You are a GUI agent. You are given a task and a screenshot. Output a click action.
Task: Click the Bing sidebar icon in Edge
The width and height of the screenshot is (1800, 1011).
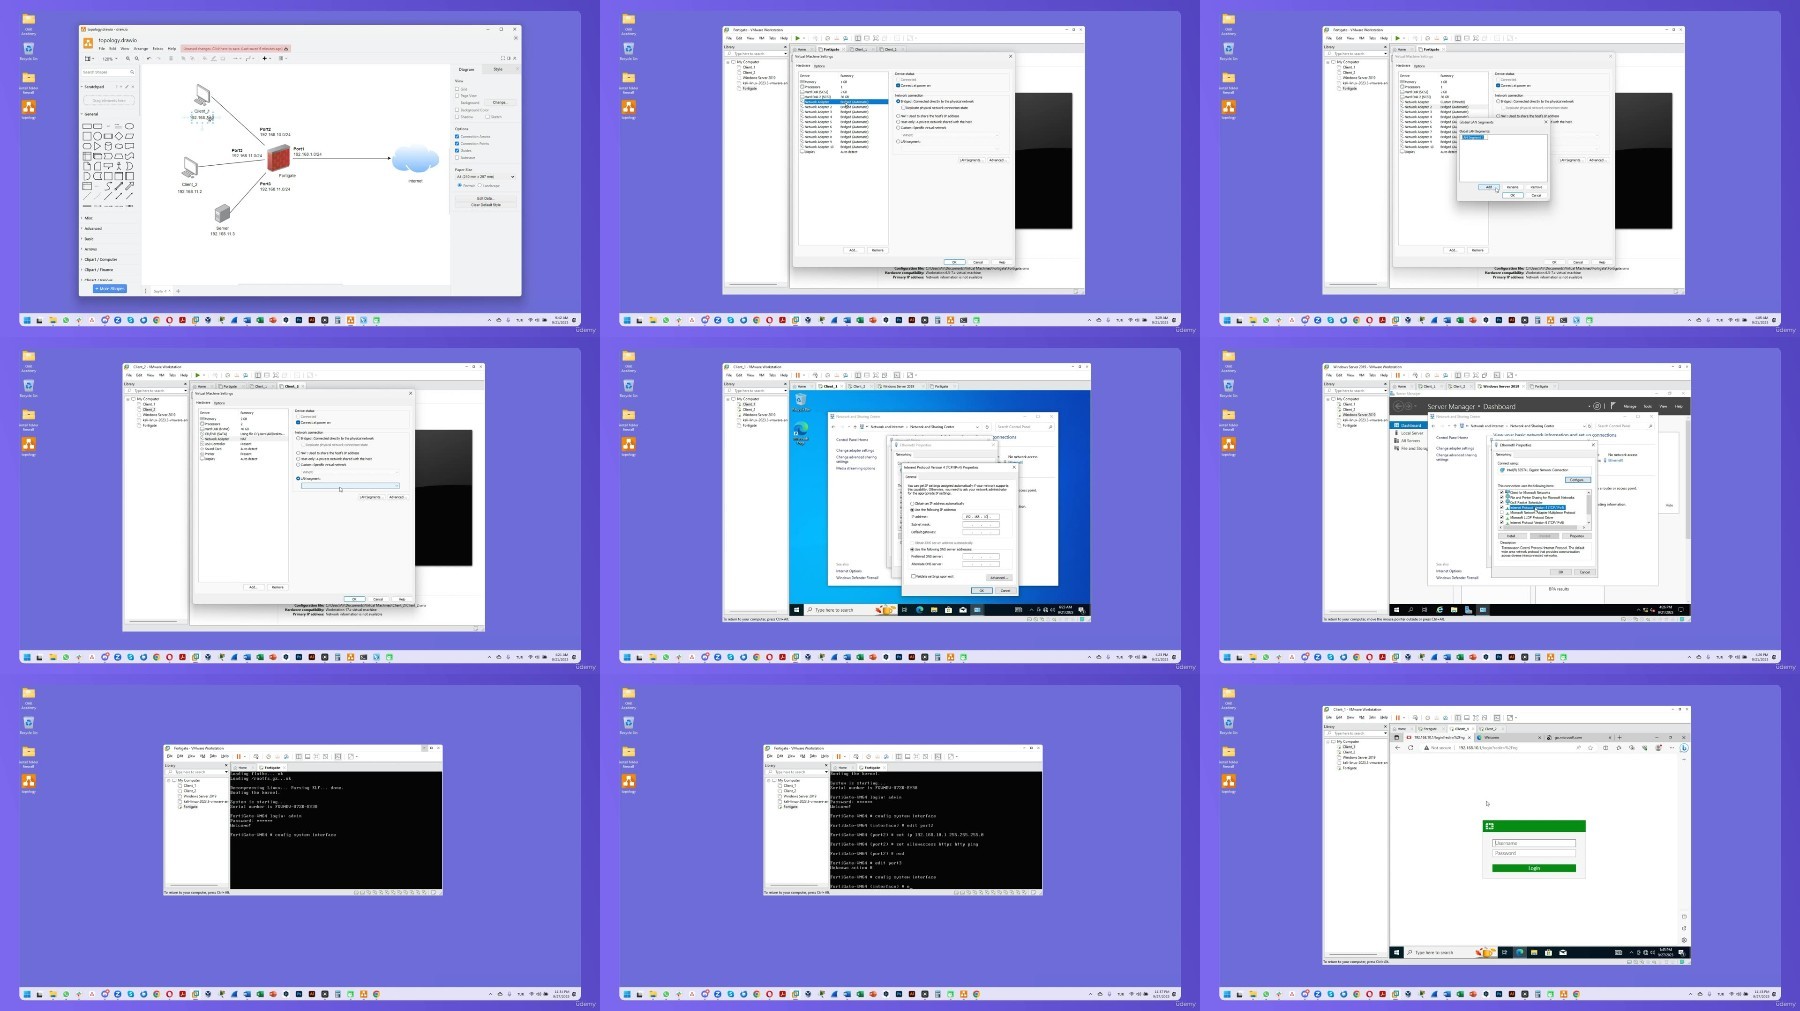coord(1684,748)
